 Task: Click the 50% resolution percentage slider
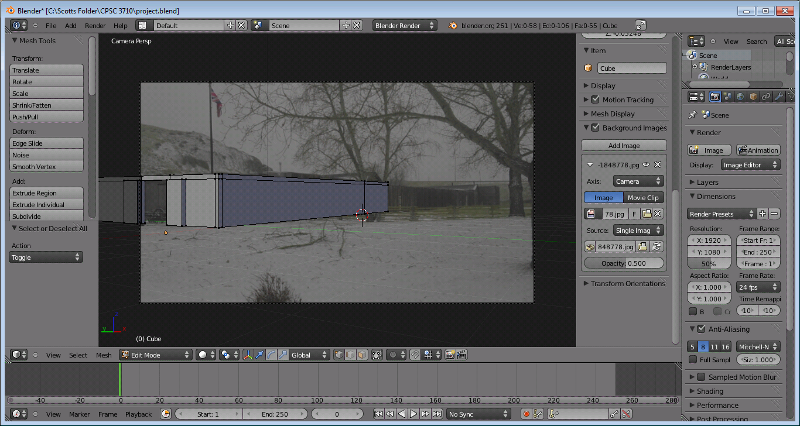tap(709, 264)
